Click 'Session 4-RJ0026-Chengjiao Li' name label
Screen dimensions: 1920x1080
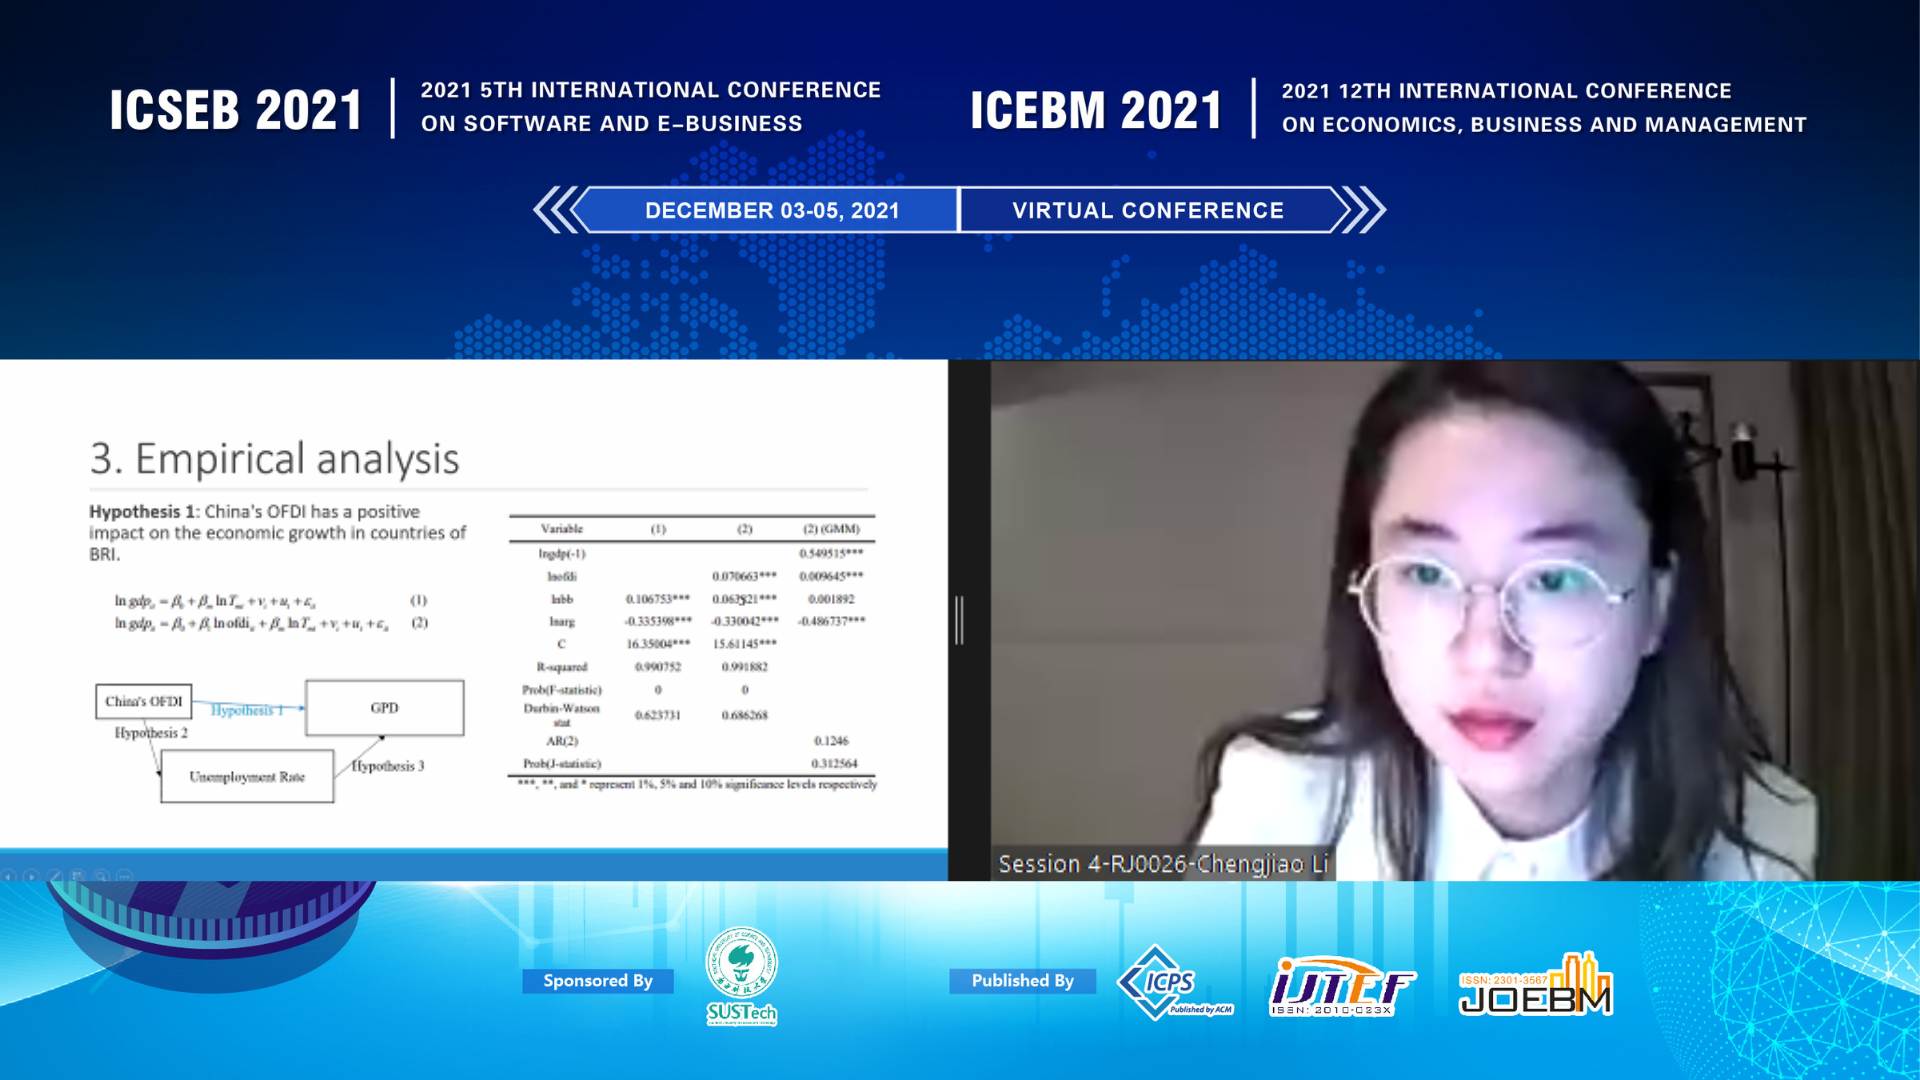coord(1163,864)
